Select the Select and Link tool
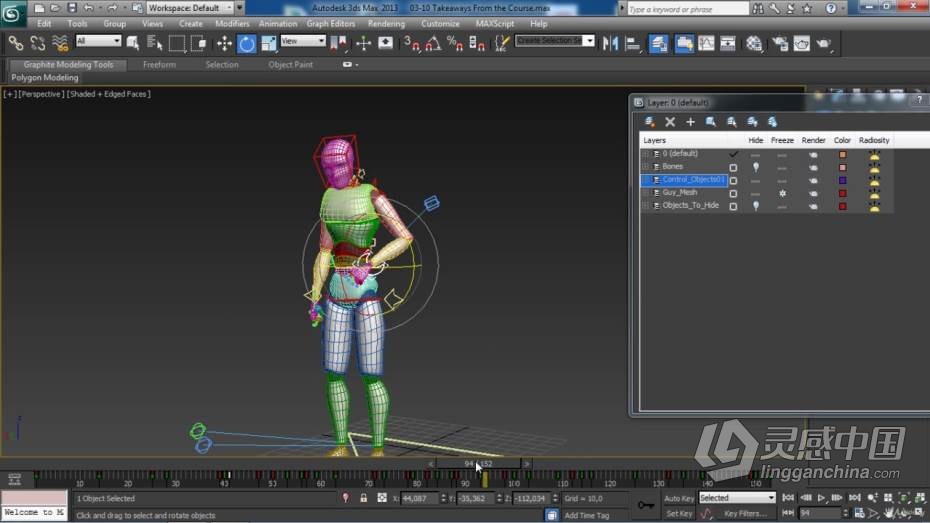The width and height of the screenshot is (930, 523). (16, 43)
